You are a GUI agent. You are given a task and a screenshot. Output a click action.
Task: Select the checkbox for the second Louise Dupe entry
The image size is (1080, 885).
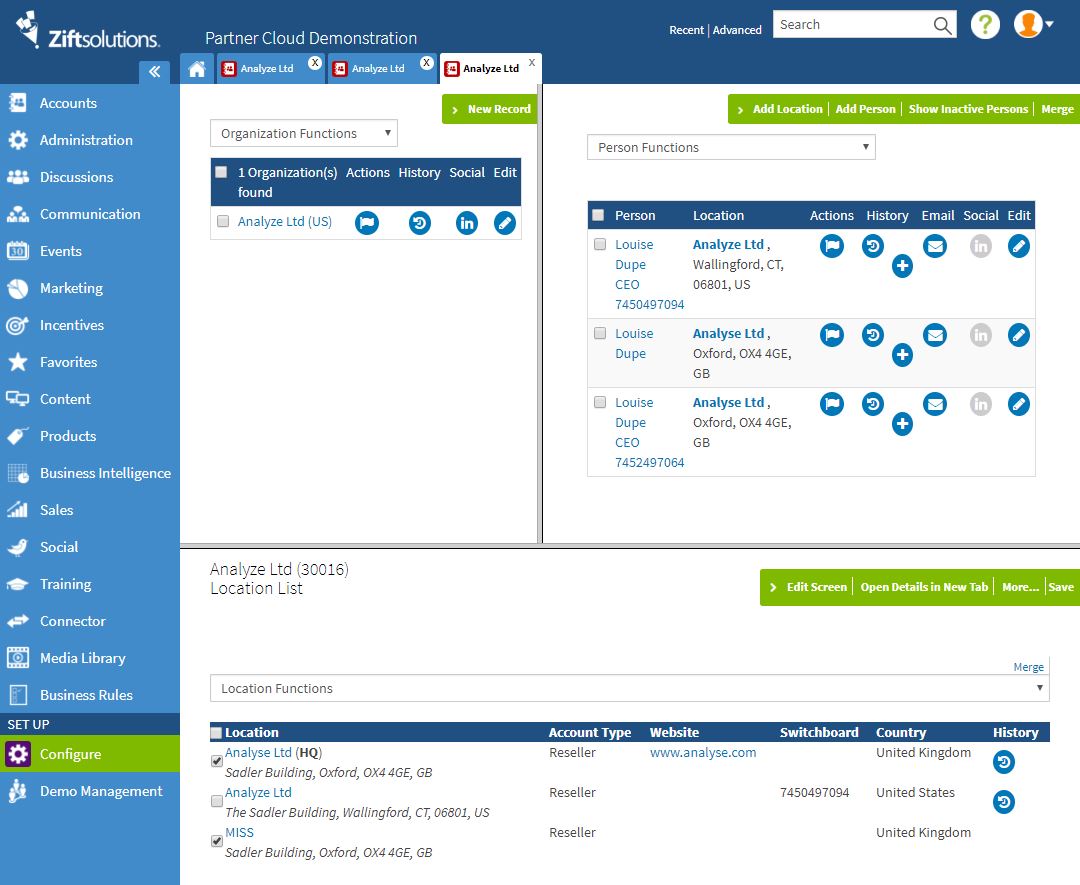coord(600,333)
